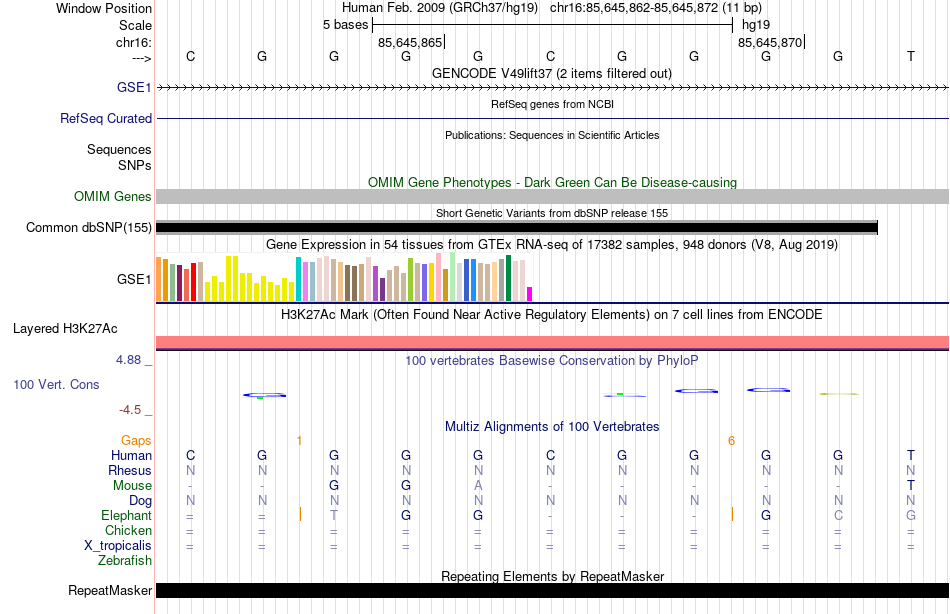Click the 4.88 conservation upper limit
Image resolution: width=950 pixels, height=614 pixels.
click(x=128, y=360)
